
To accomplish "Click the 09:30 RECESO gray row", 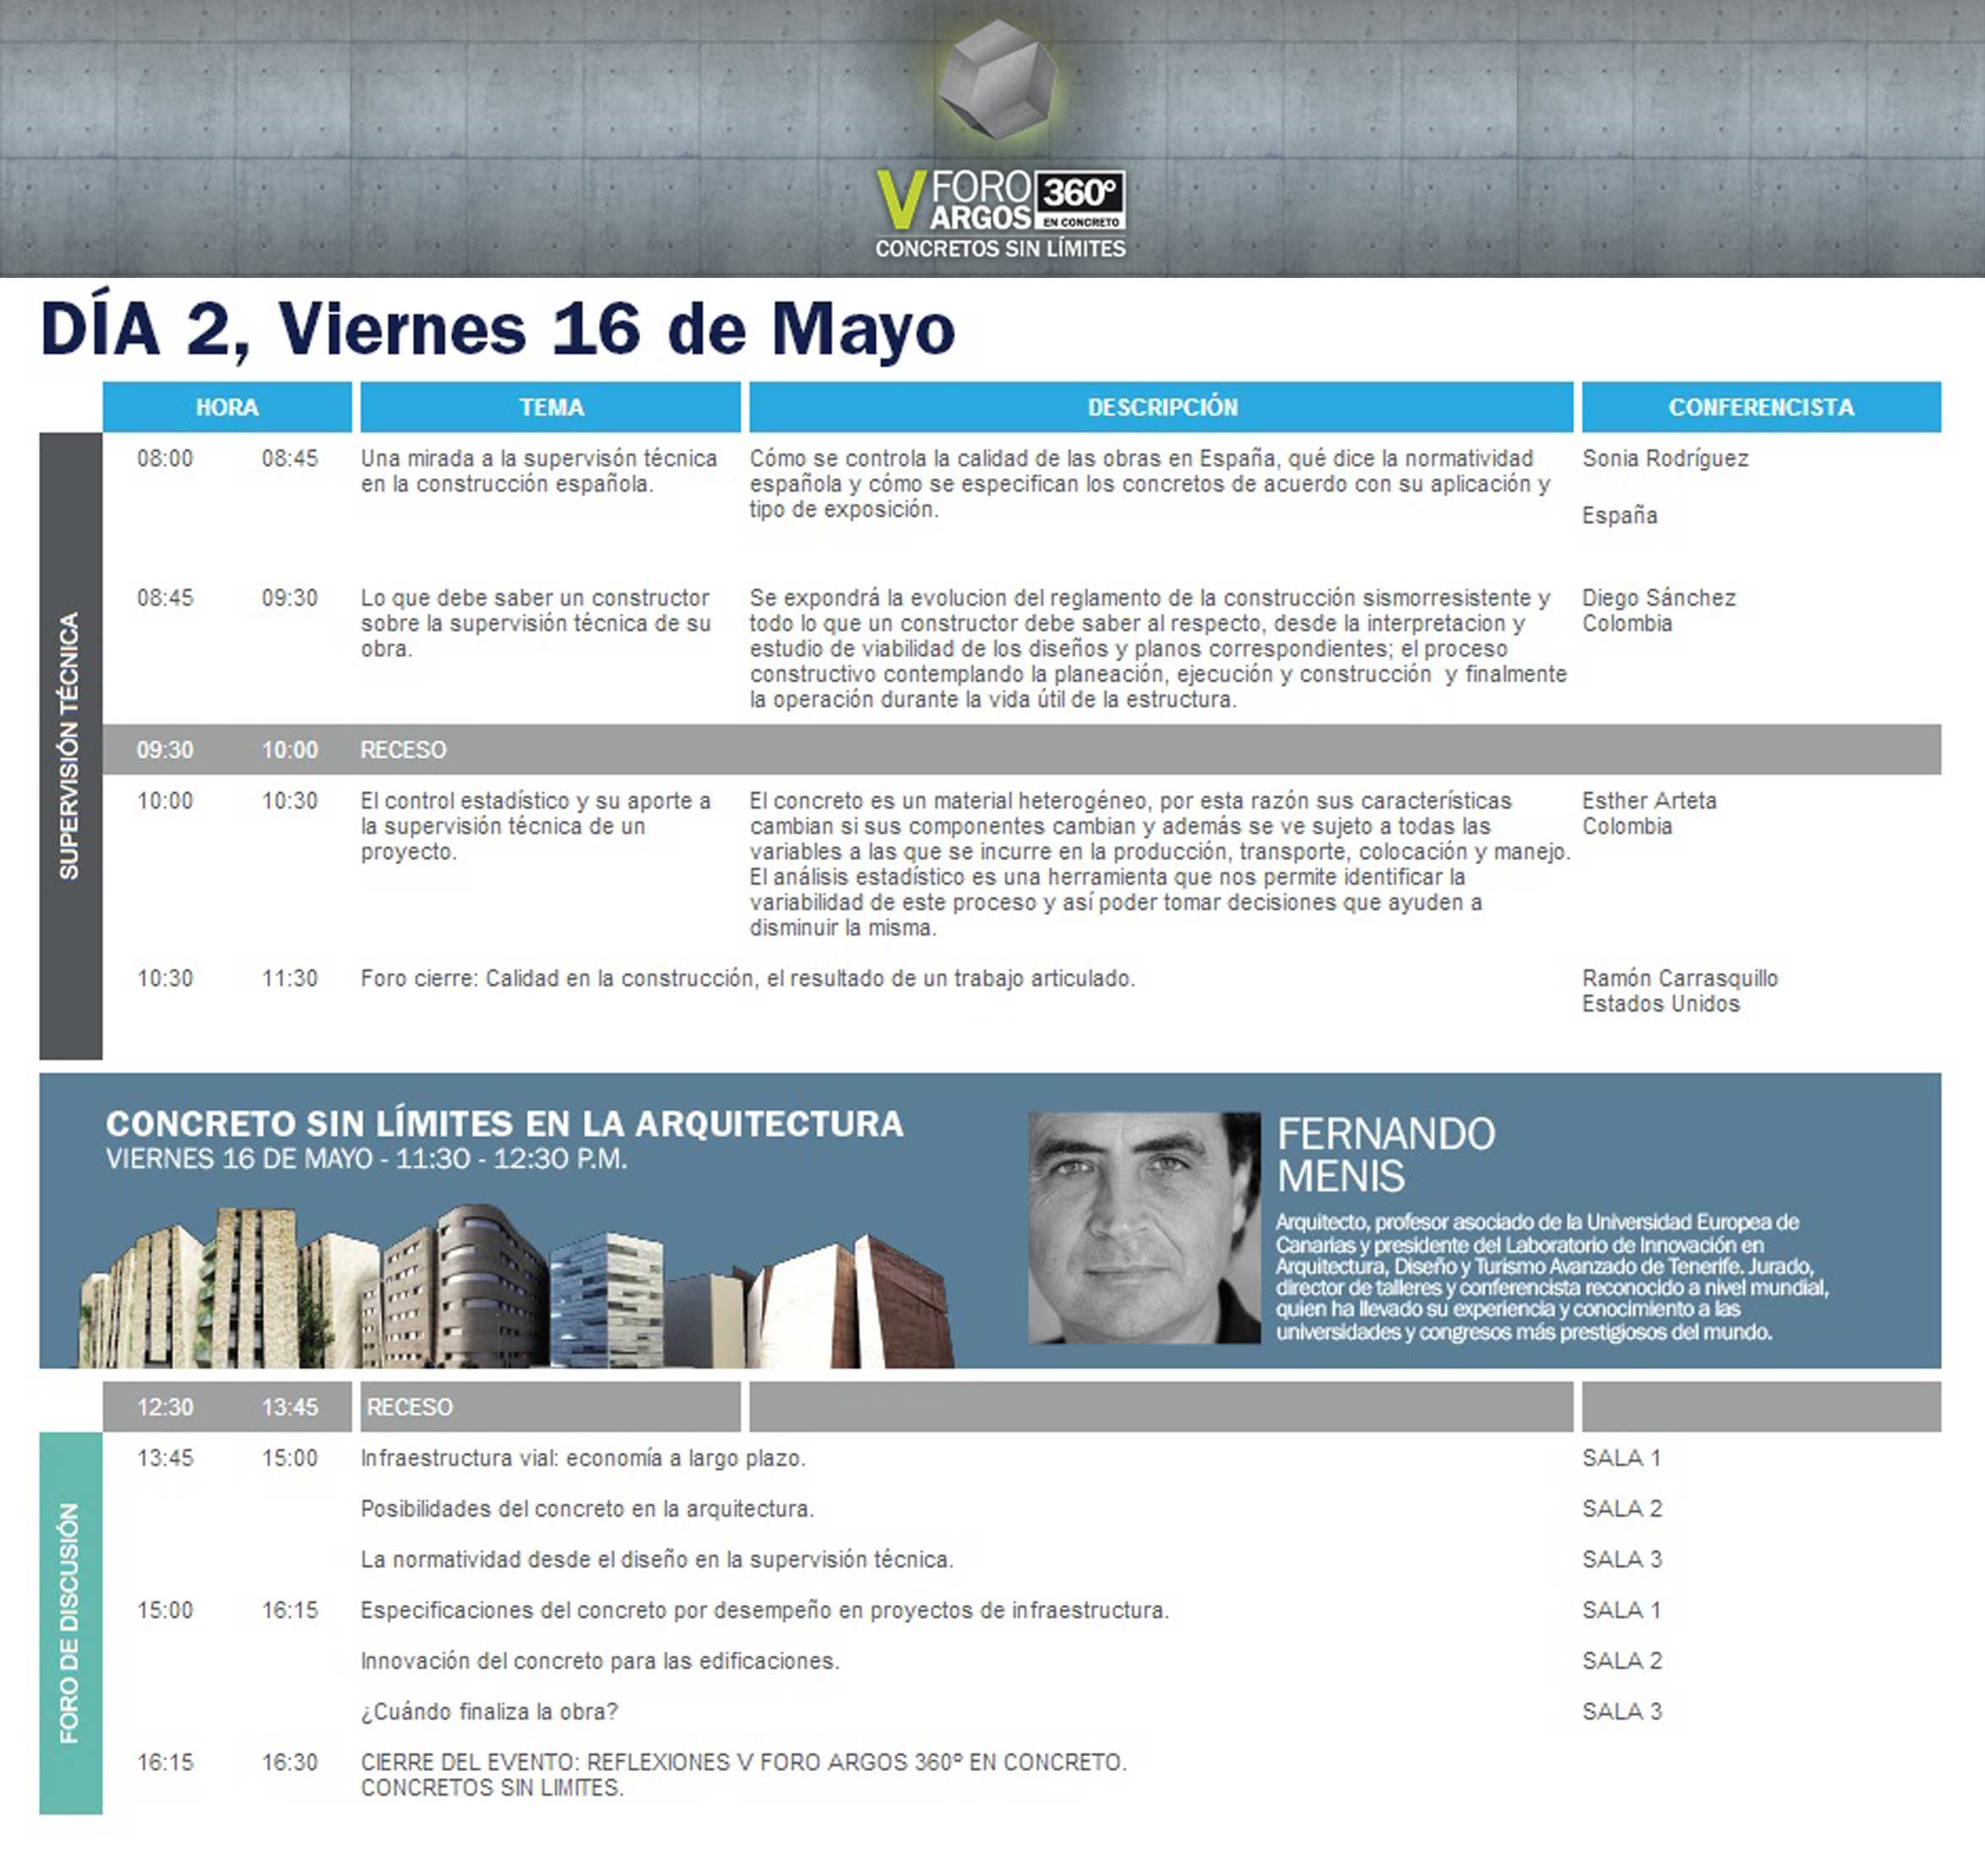I will click(x=403, y=750).
